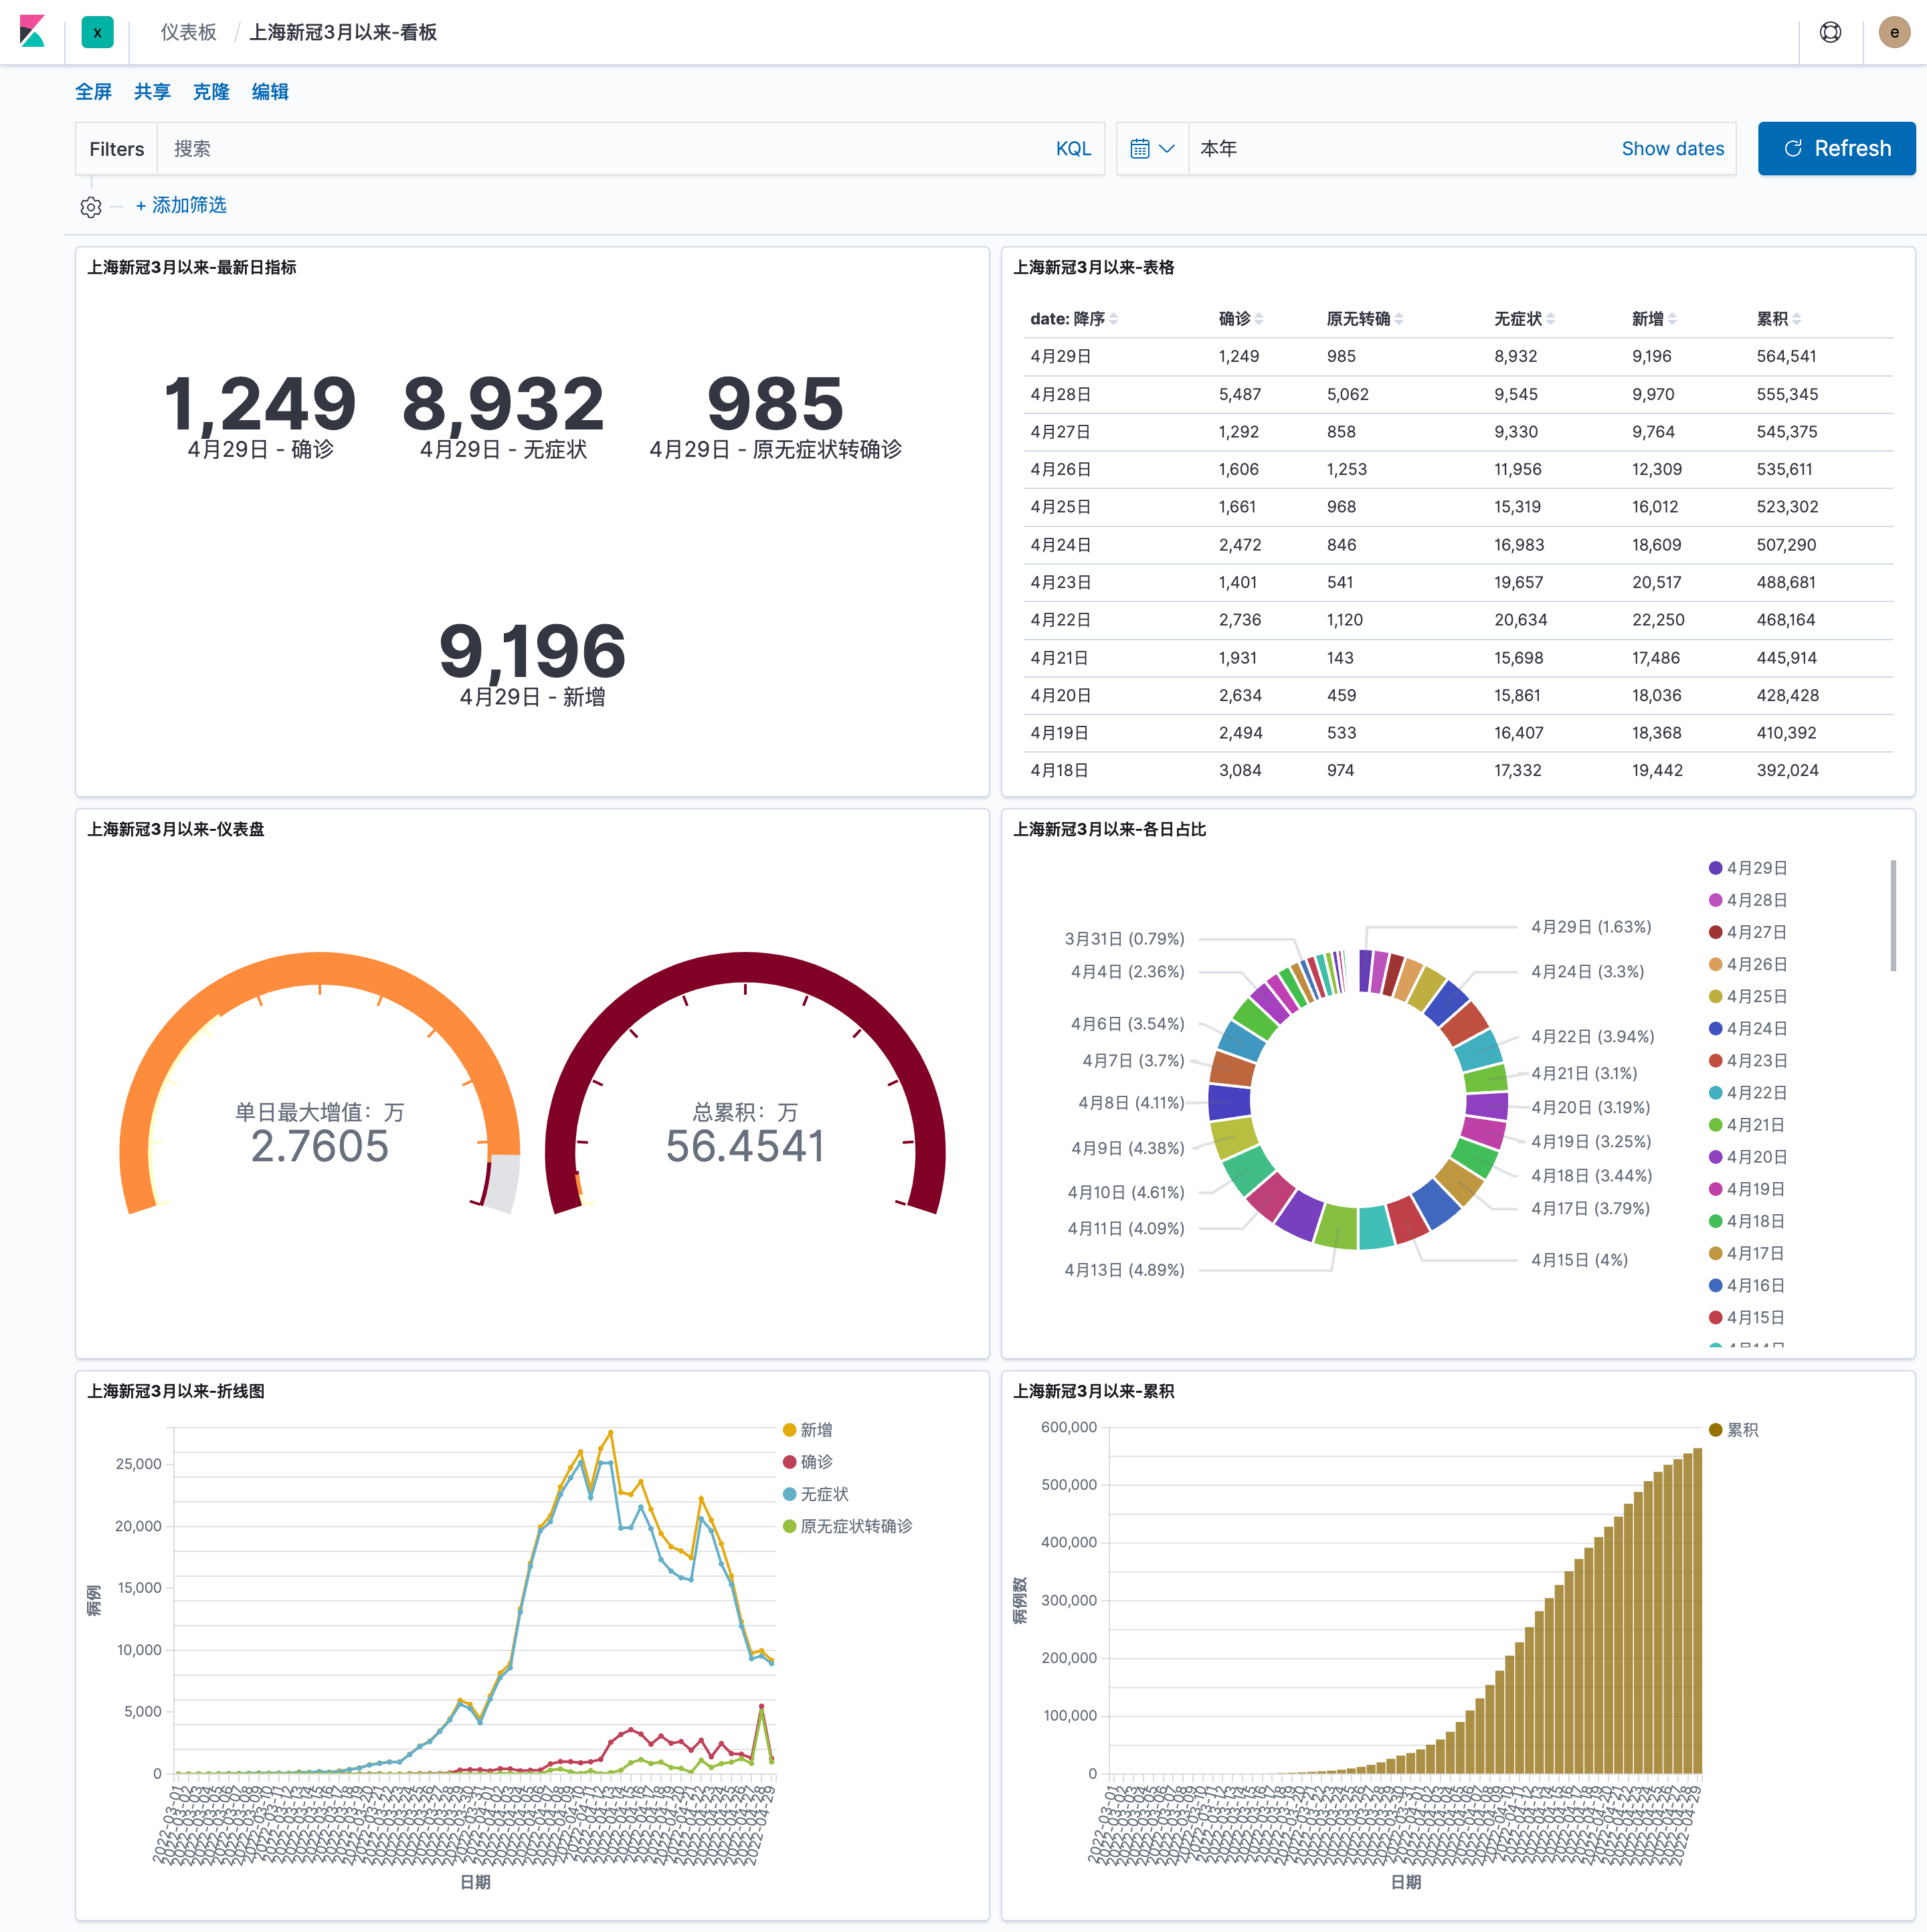Toggle 4月19日 in pie legend
This screenshot has width=1927, height=1932.
coord(1748,1188)
